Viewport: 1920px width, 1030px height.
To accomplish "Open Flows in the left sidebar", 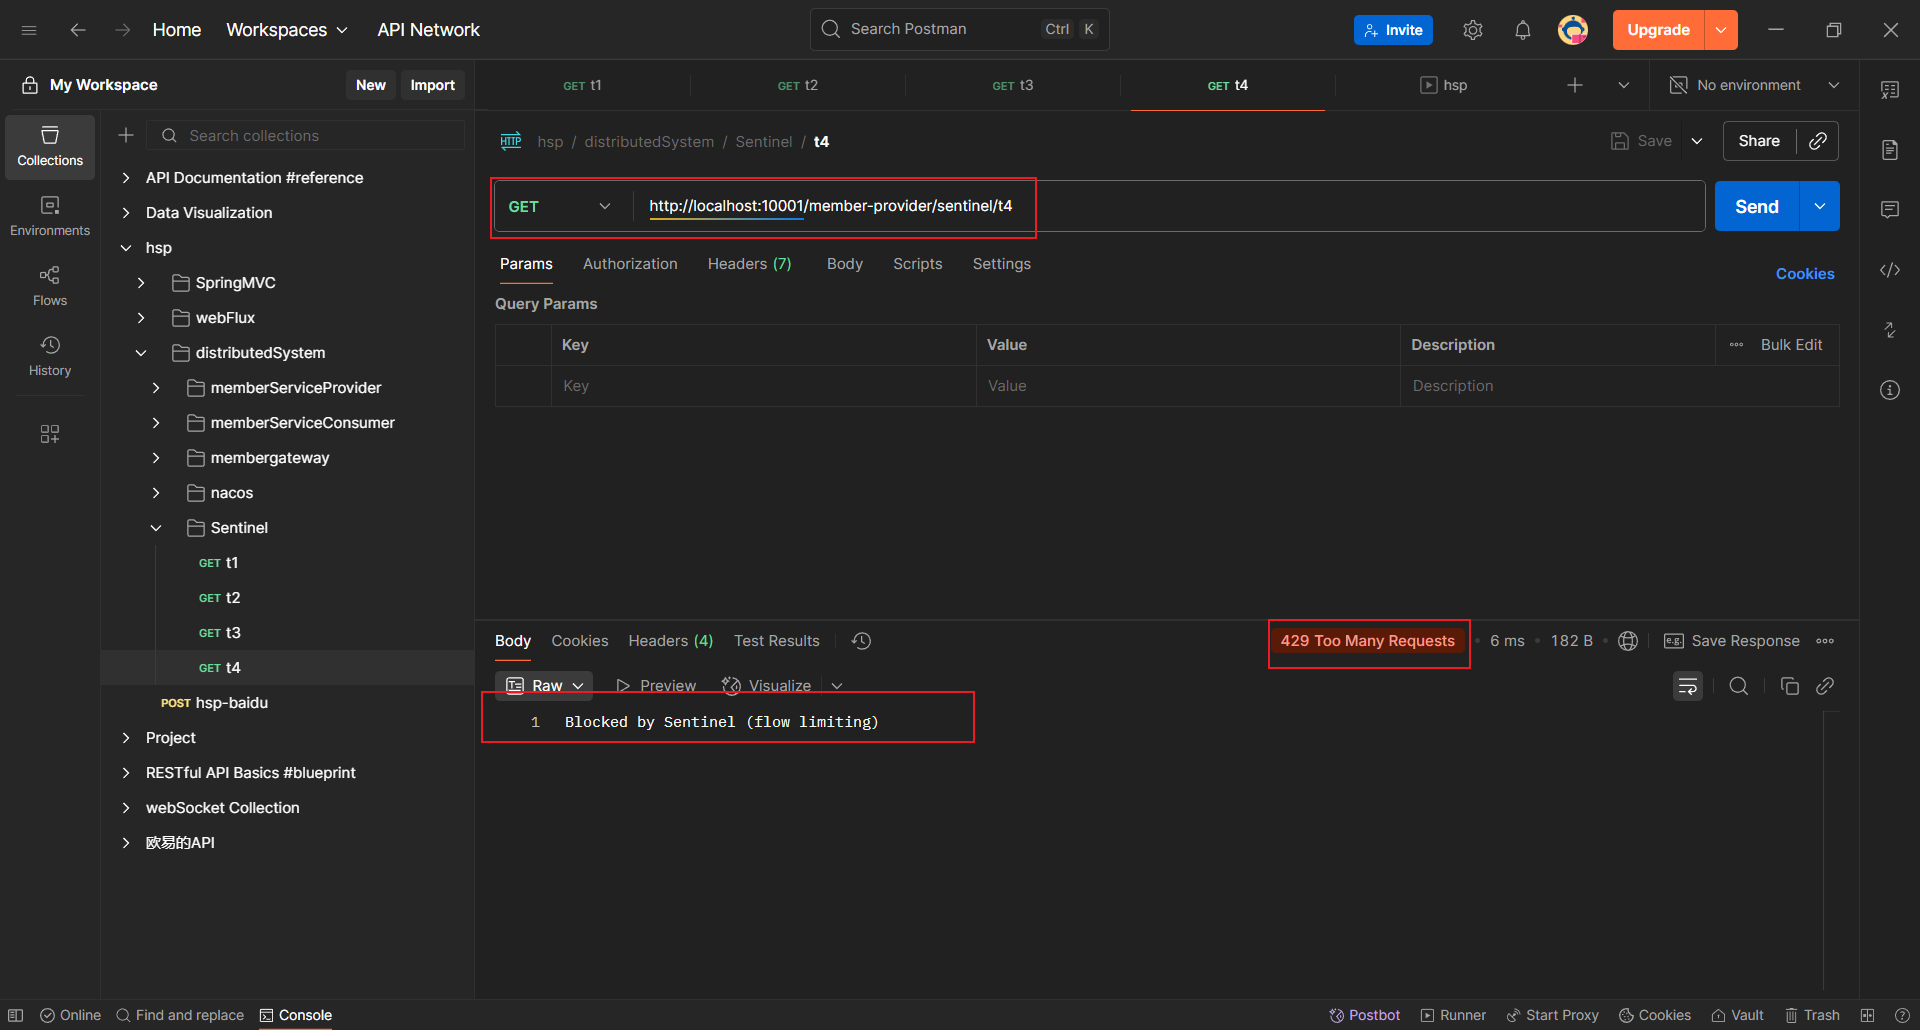I will (x=50, y=286).
